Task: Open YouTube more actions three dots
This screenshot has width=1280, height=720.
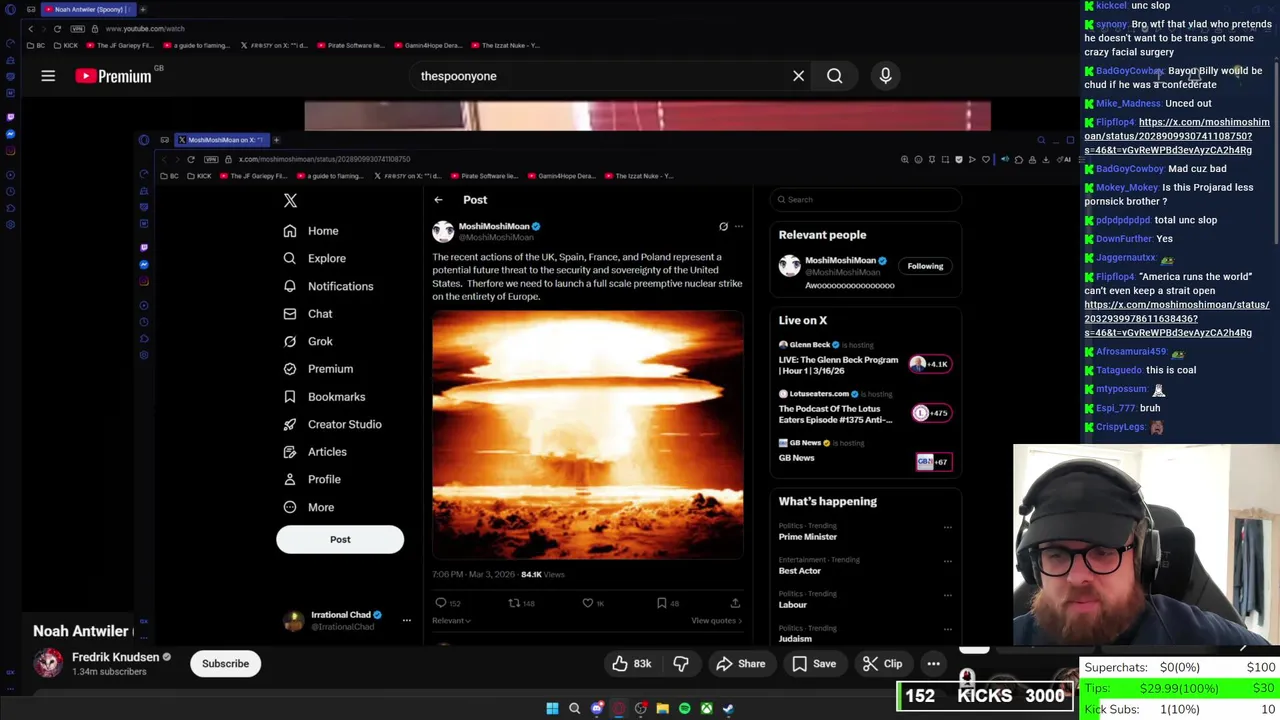Action: click(x=933, y=664)
